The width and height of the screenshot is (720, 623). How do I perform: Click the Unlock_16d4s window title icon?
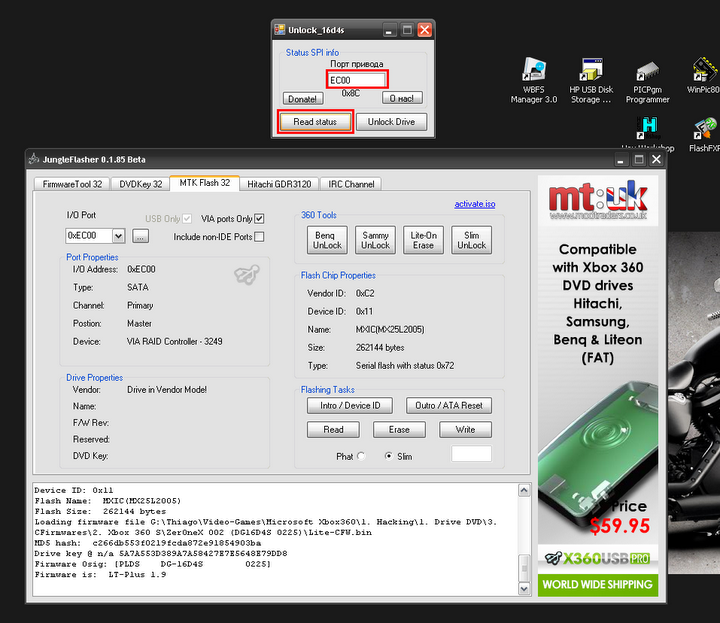(280, 30)
